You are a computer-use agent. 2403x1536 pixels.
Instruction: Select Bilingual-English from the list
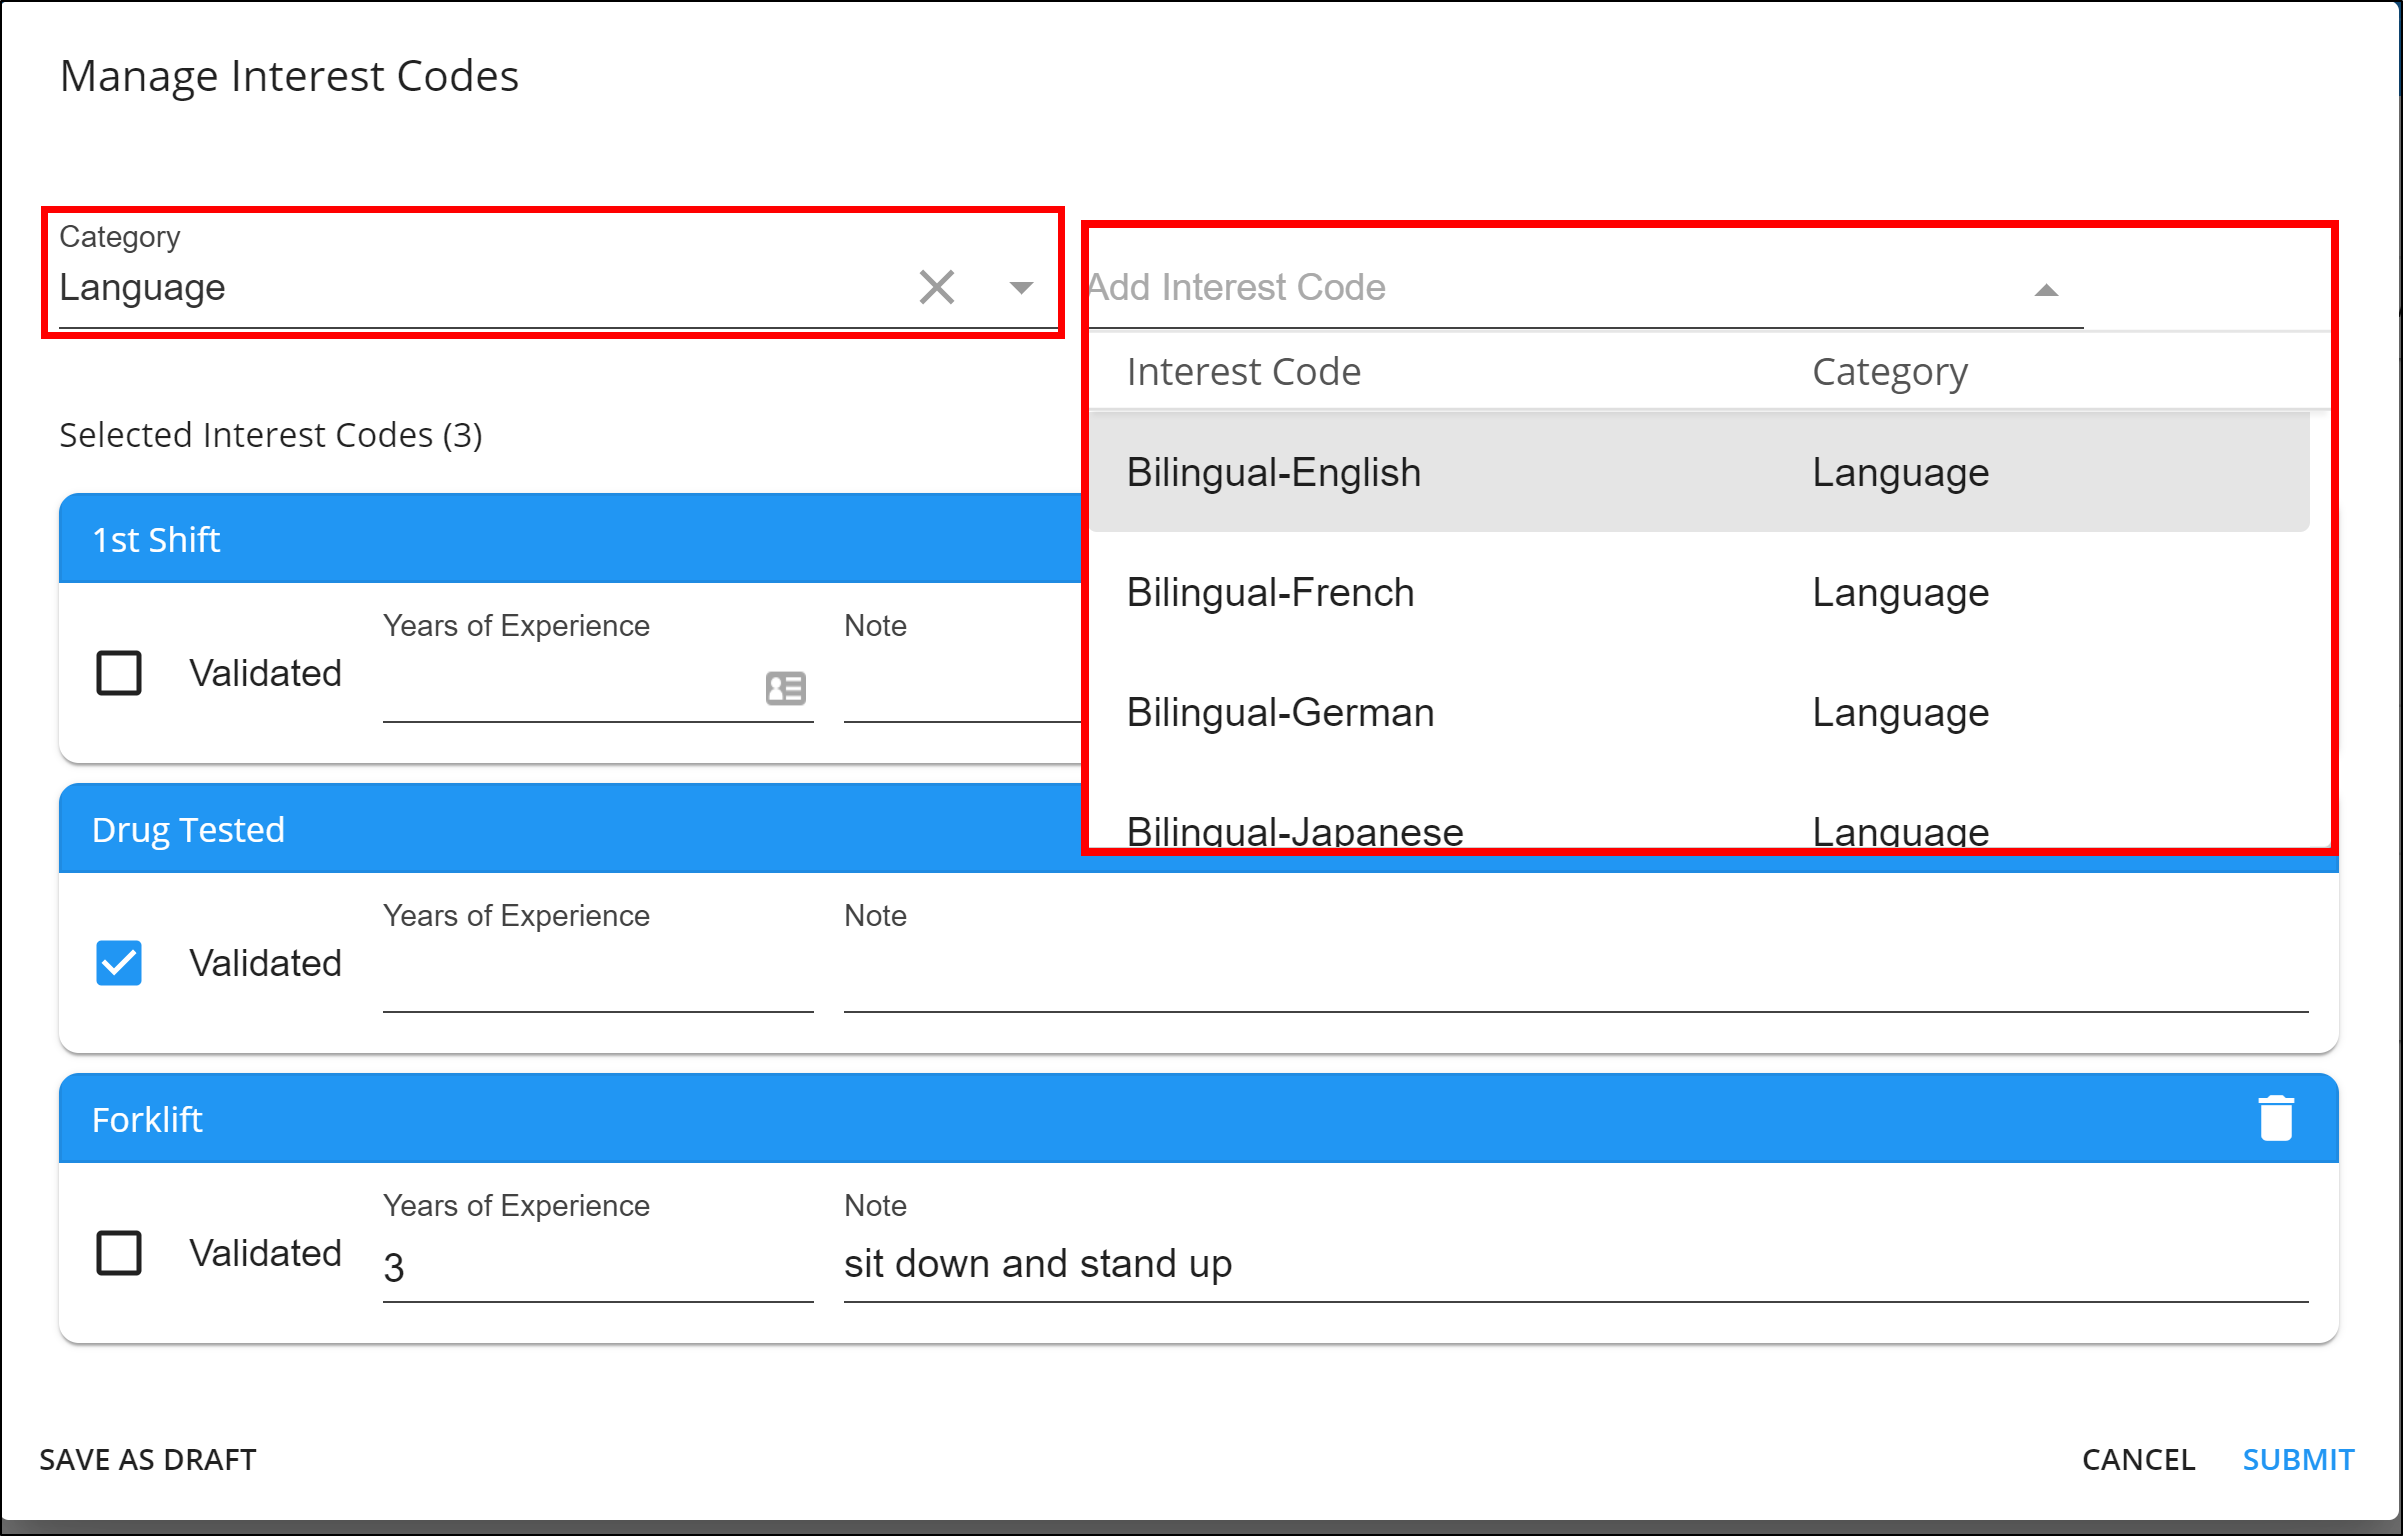pos(1274,473)
